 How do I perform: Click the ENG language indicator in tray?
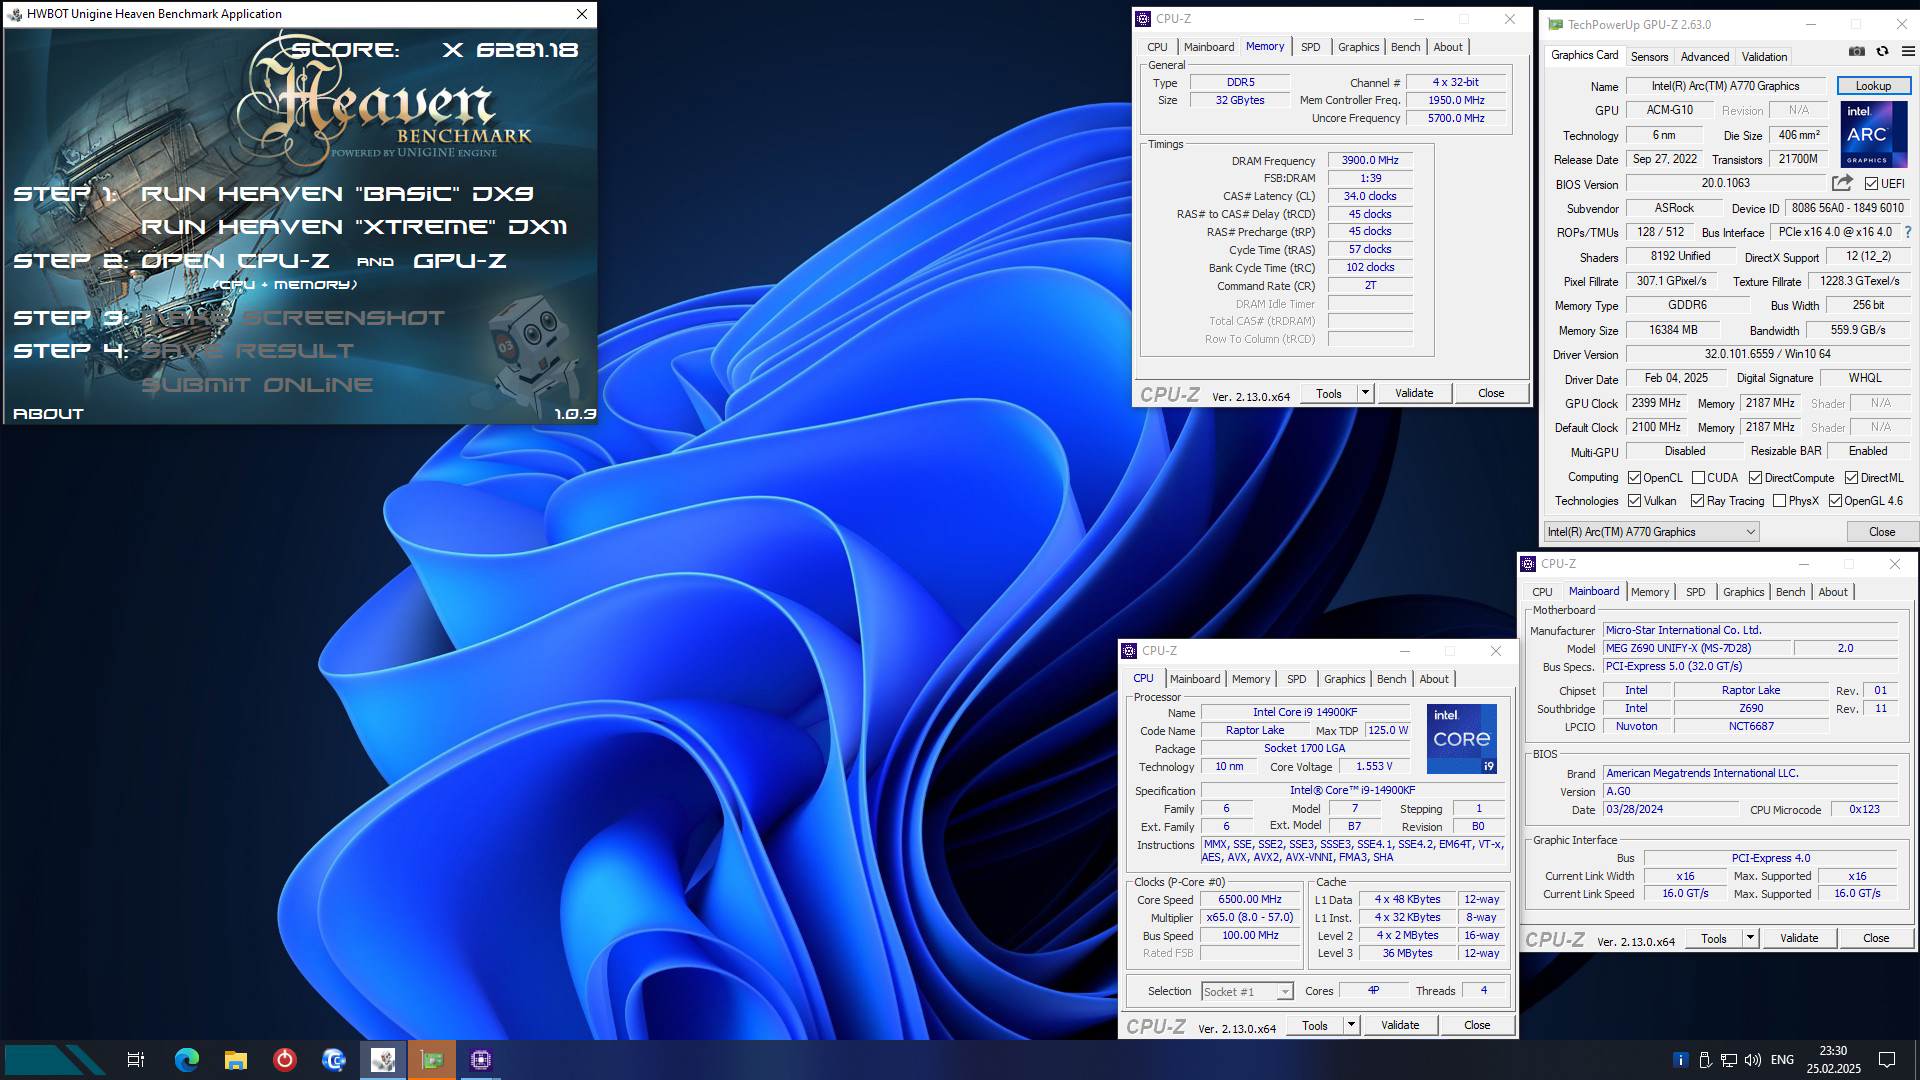pos(1782,1060)
